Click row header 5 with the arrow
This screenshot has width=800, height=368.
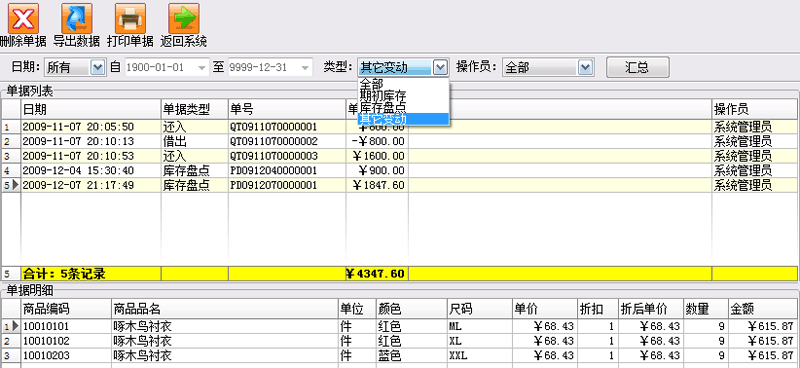pos(11,185)
